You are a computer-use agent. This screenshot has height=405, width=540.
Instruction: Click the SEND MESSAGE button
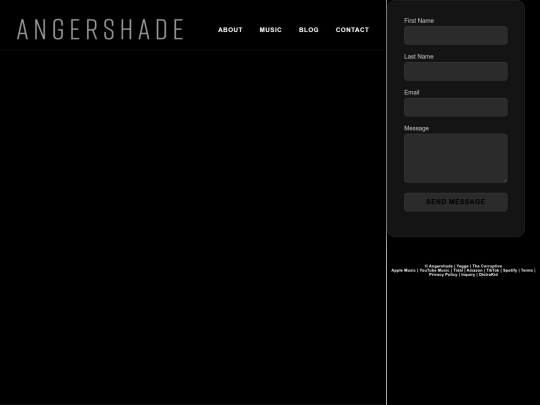pyautogui.click(x=456, y=202)
